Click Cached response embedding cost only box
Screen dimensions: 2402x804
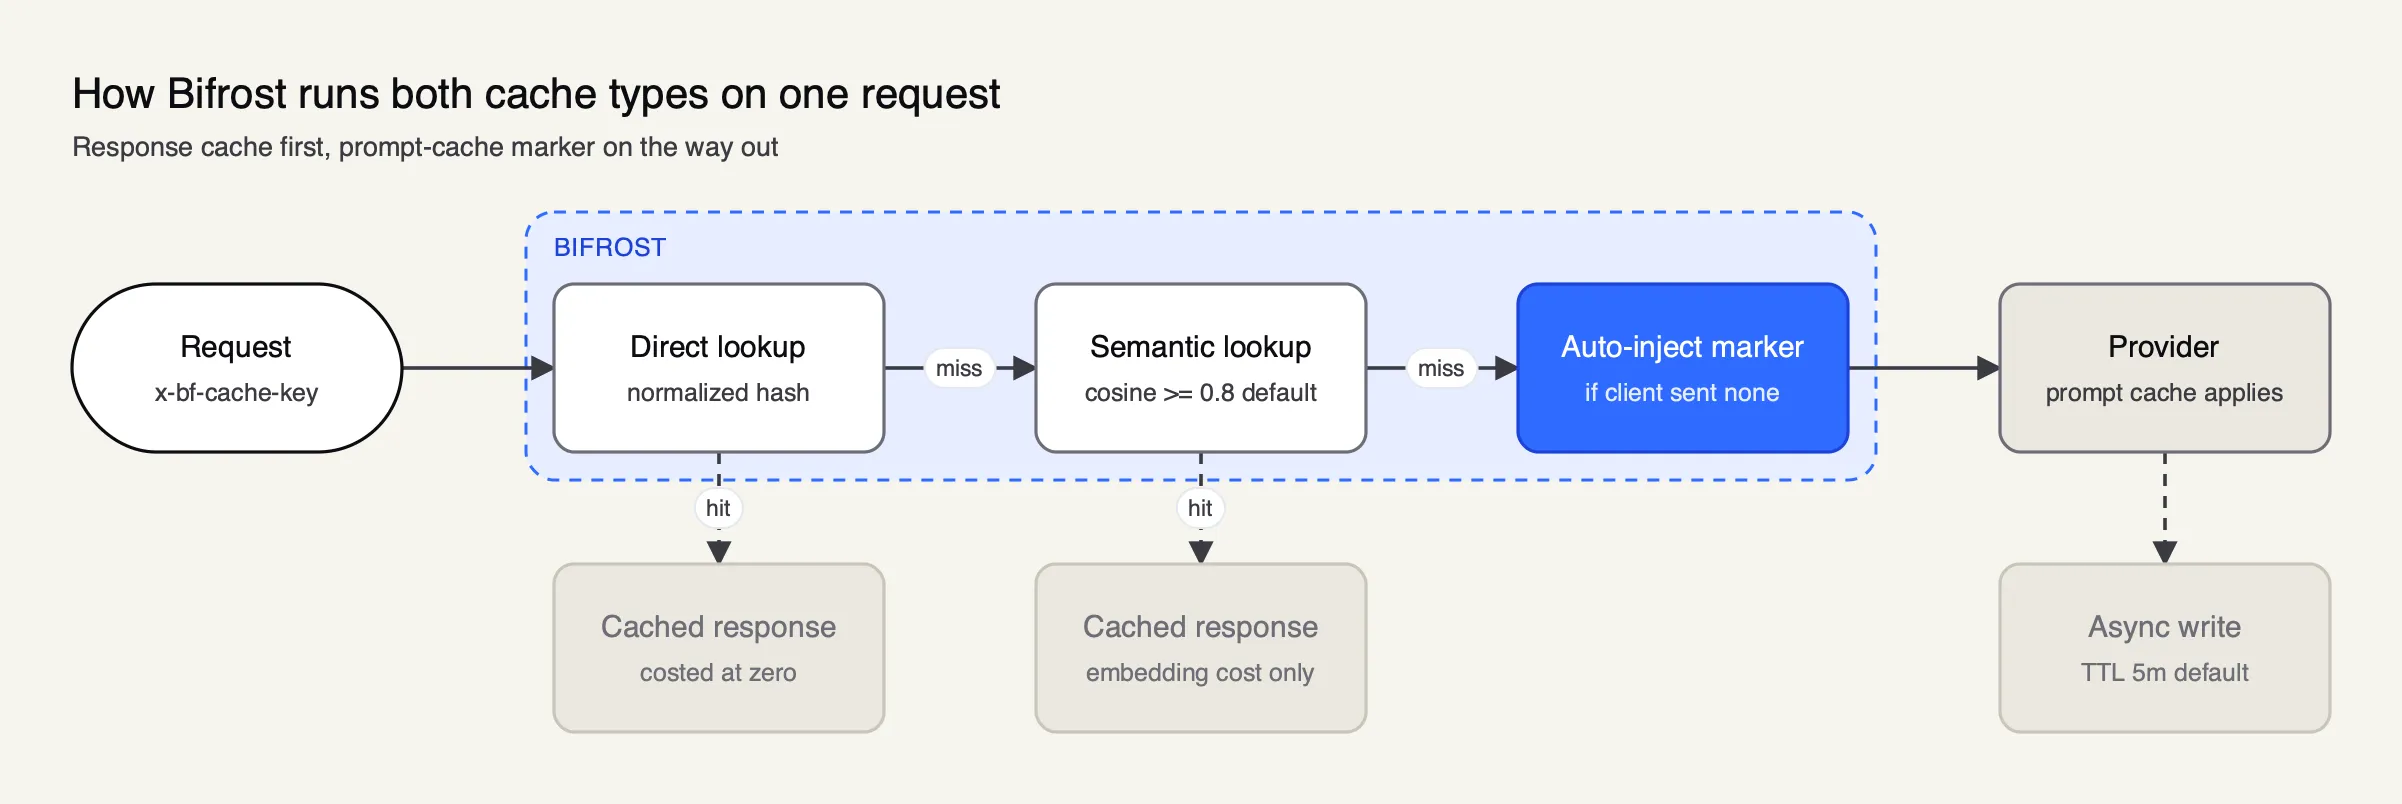point(1201,648)
